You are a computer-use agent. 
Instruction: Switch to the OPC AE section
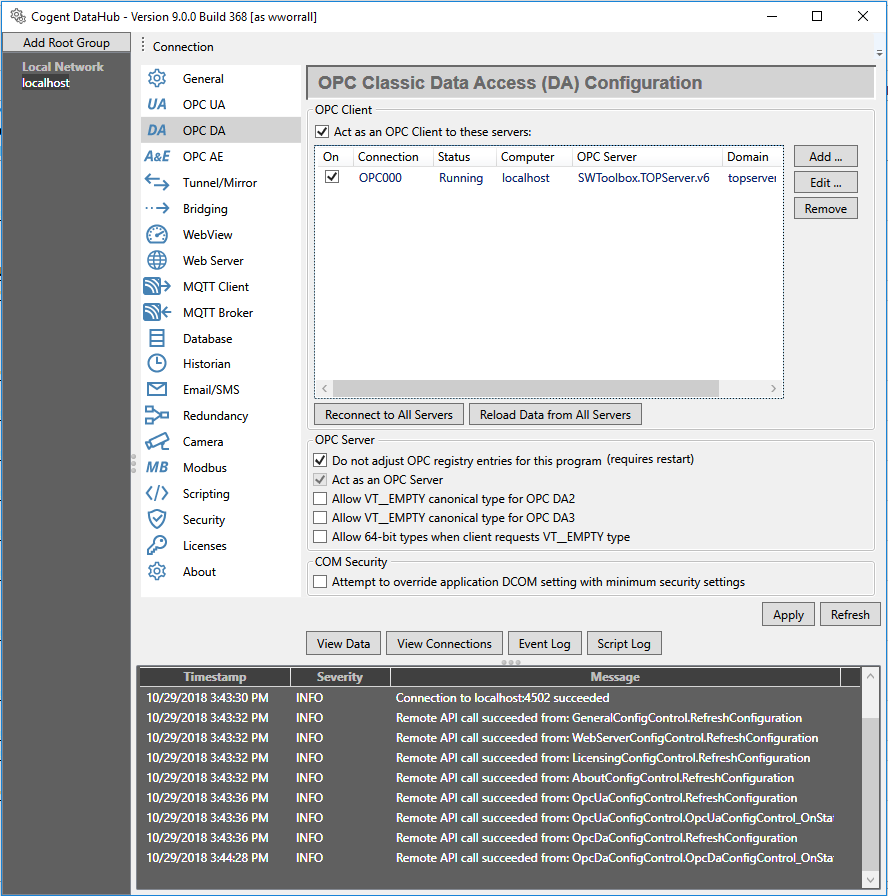pyautogui.click(x=156, y=156)
